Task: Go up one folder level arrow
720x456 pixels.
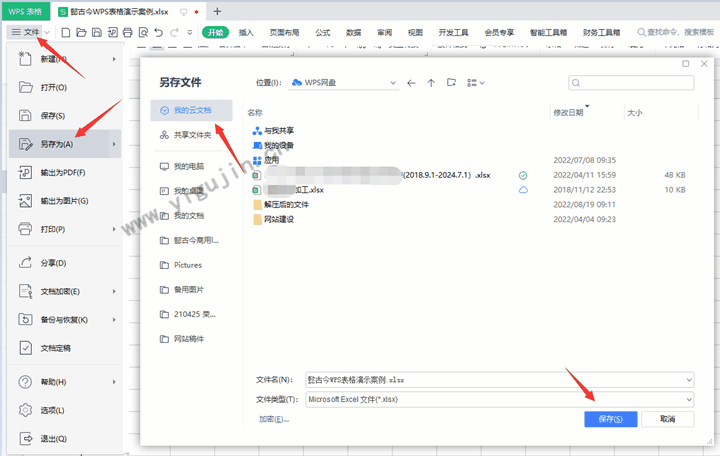Action: 431,83
